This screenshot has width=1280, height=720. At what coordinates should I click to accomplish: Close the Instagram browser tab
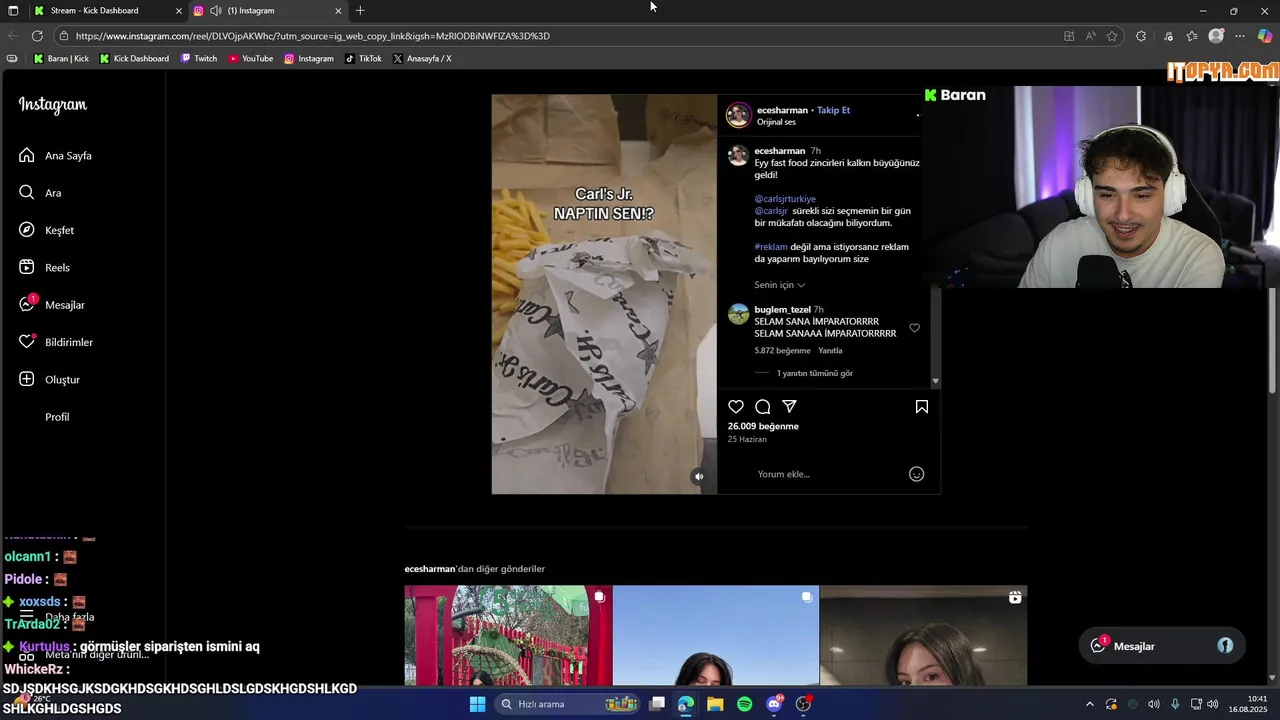point(338,10)
